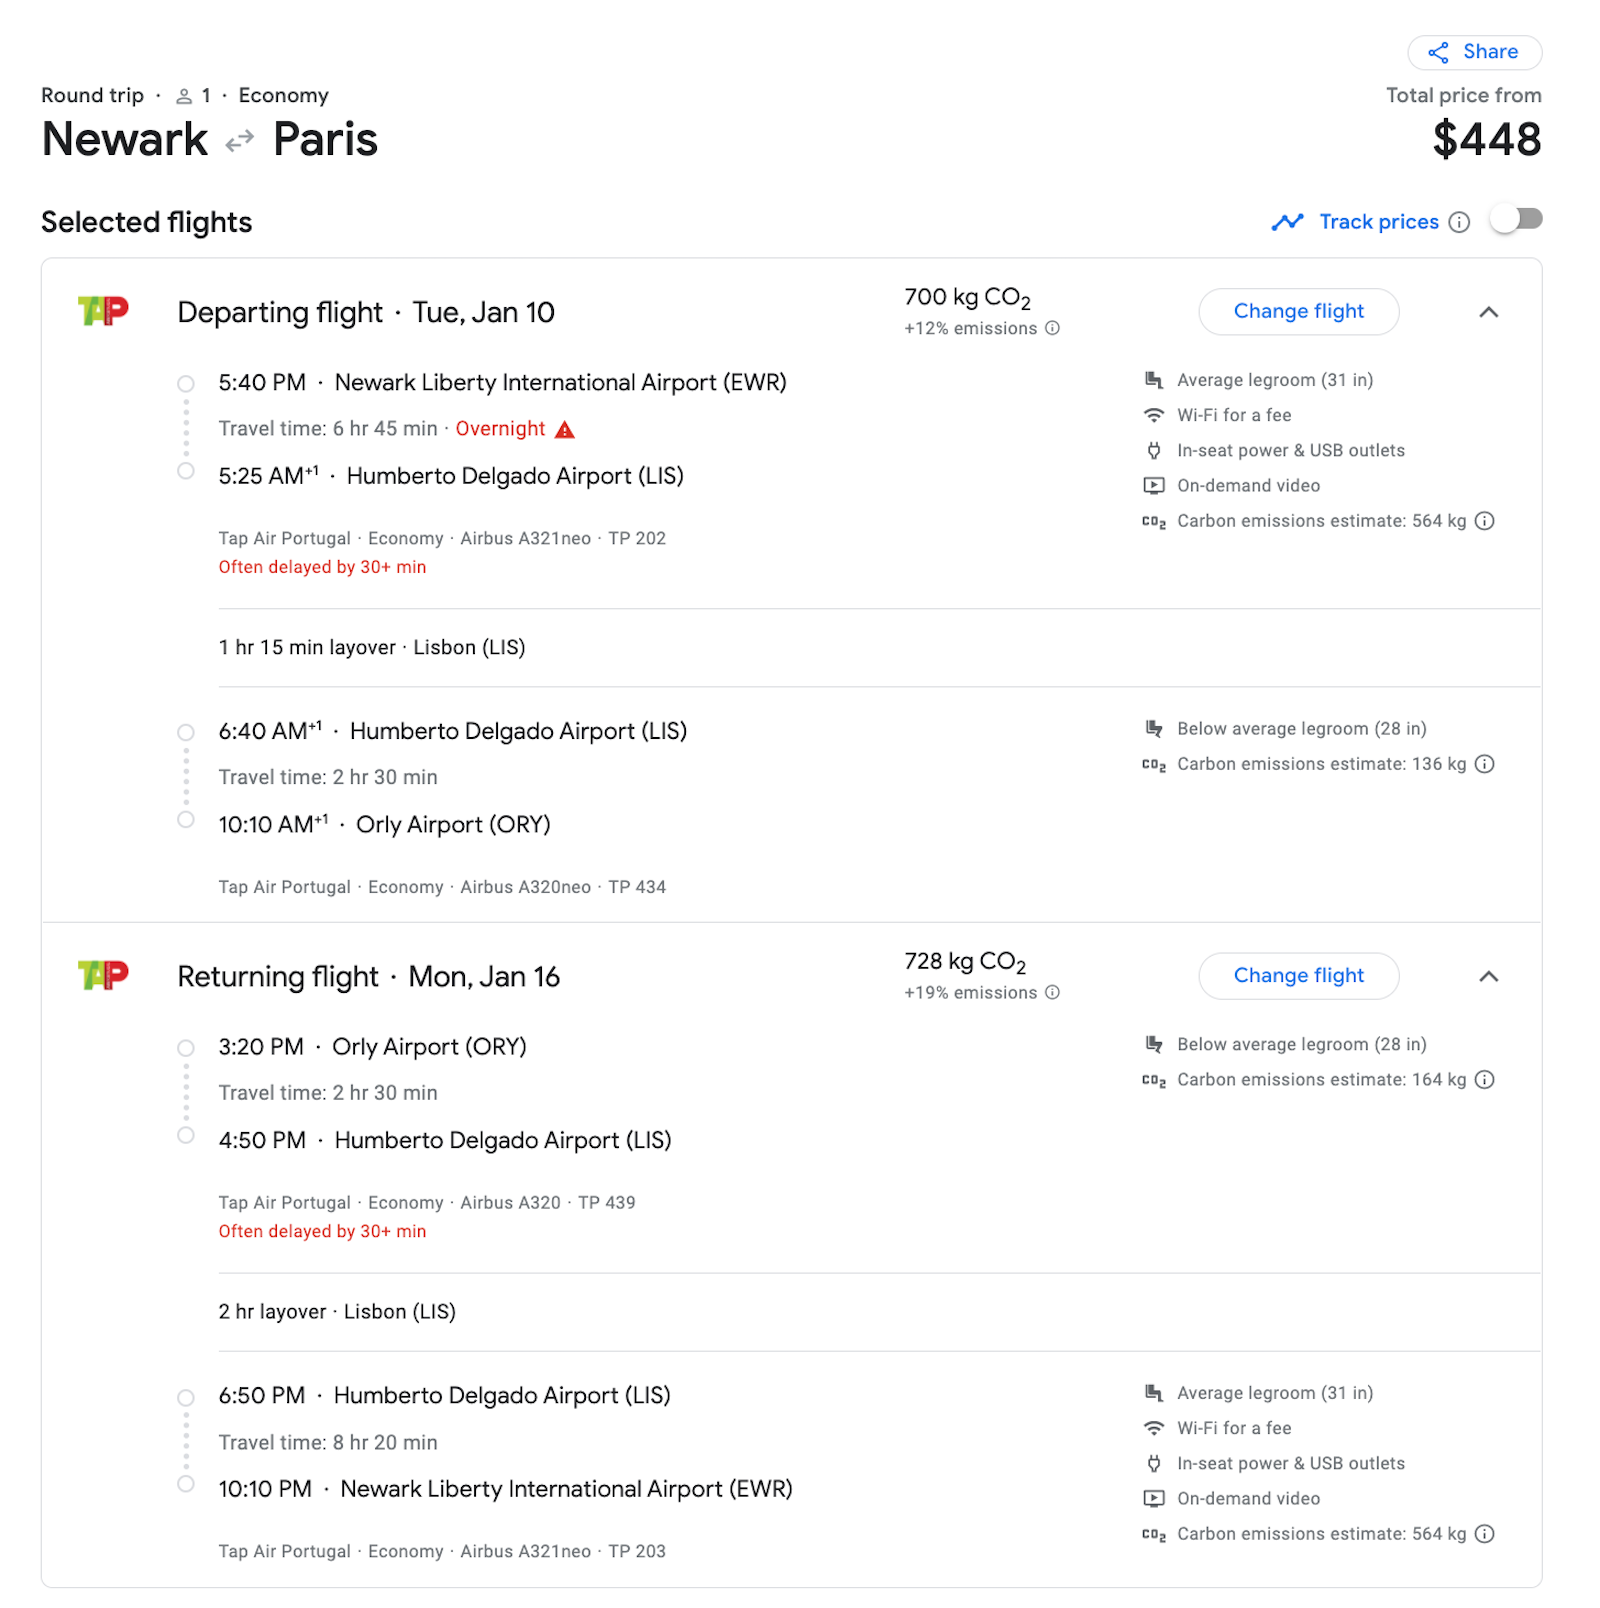Click the swap arrows between Newark and Paris
Screen dimensions: 1600x1608
coord(237,141)
